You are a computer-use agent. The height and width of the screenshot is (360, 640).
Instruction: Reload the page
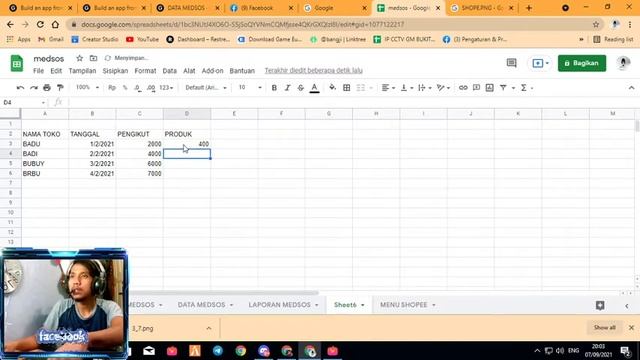(x=40, y=24)
